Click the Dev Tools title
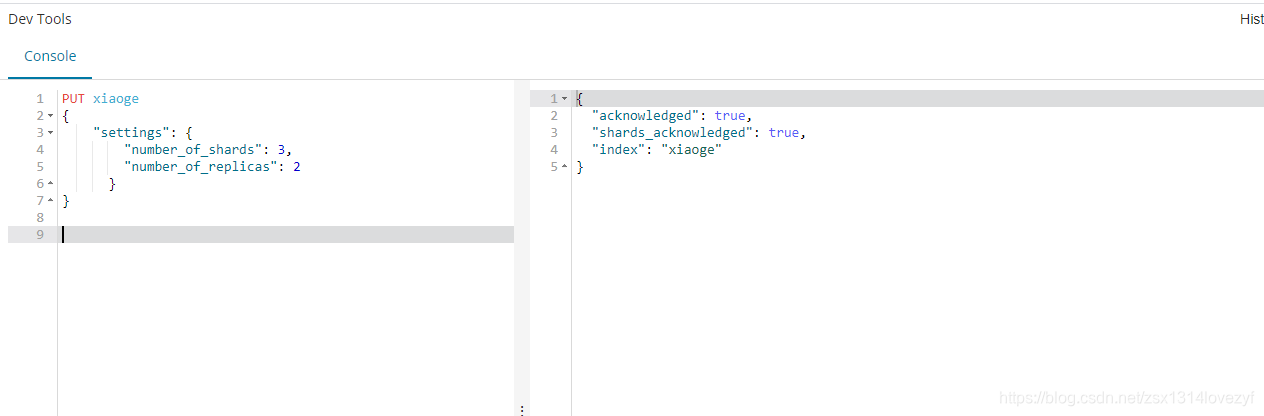The image size is (1264, 416). coord(40,19)
